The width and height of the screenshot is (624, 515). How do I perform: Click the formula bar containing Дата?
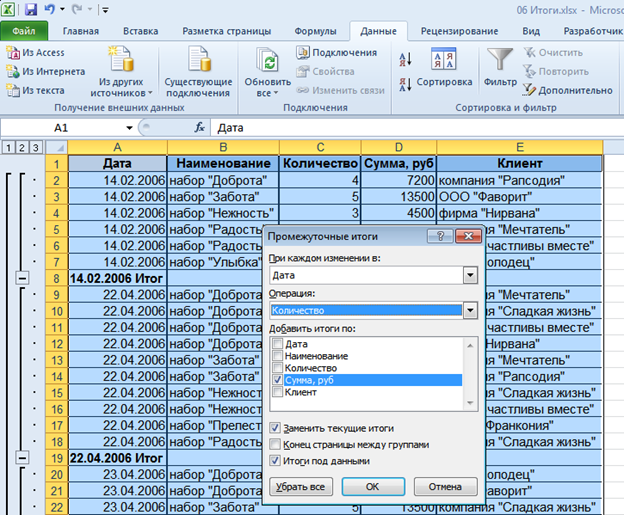418,128
